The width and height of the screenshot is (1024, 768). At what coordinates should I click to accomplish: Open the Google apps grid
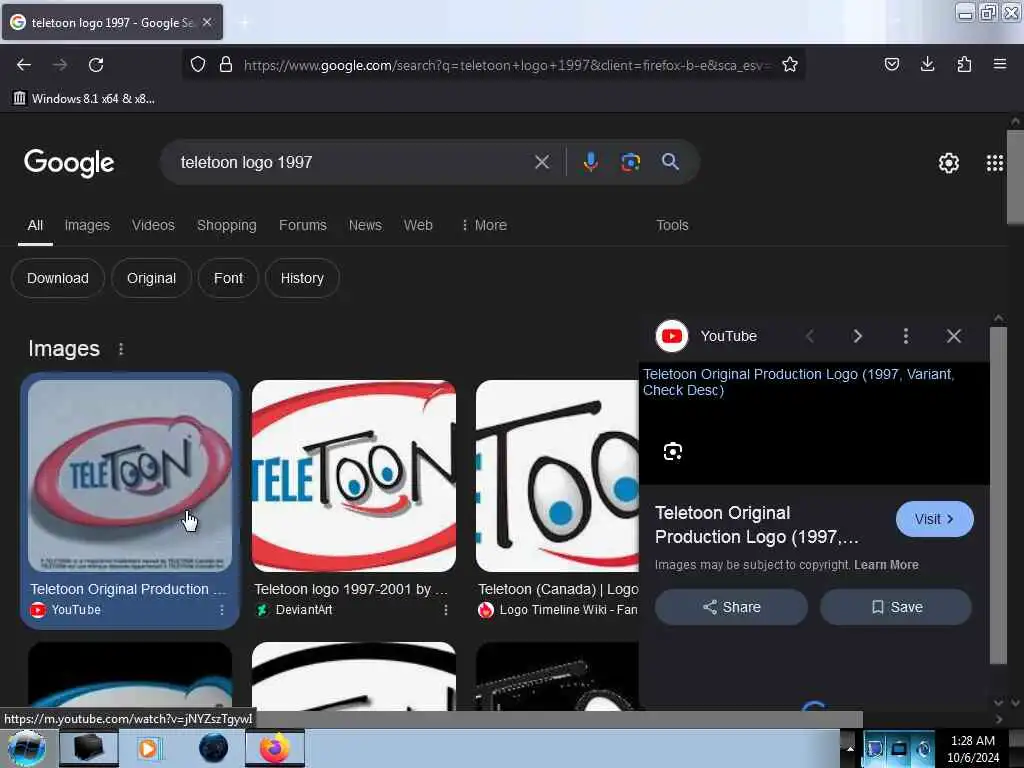[x=995, y=163]
